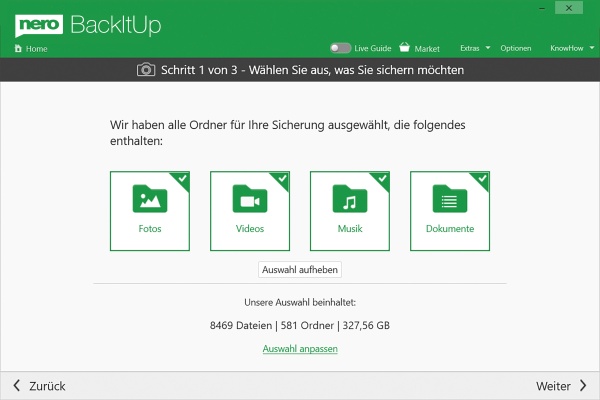600x400 pixels.
Task: Continue with Weiter
Action: (x=561, y=385)
